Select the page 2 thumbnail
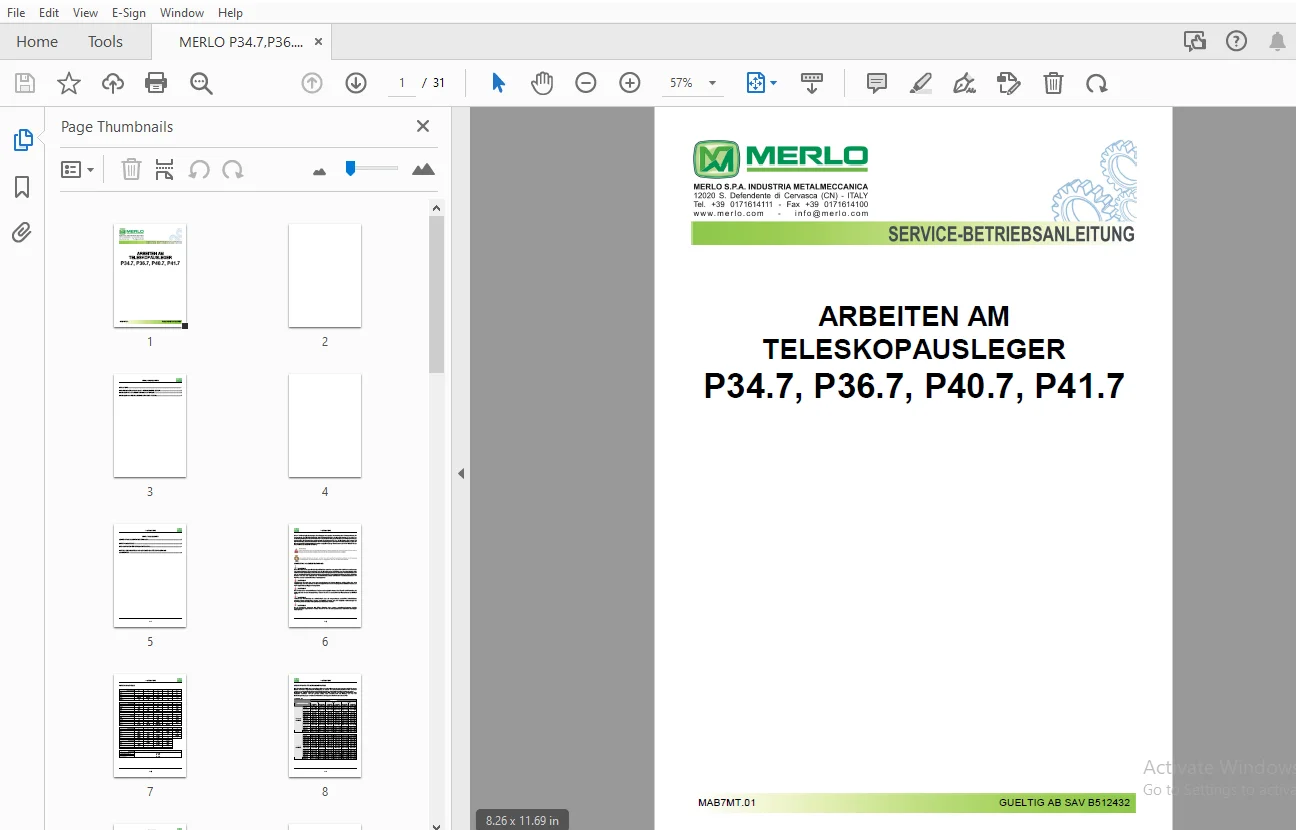 pos(325,275)
